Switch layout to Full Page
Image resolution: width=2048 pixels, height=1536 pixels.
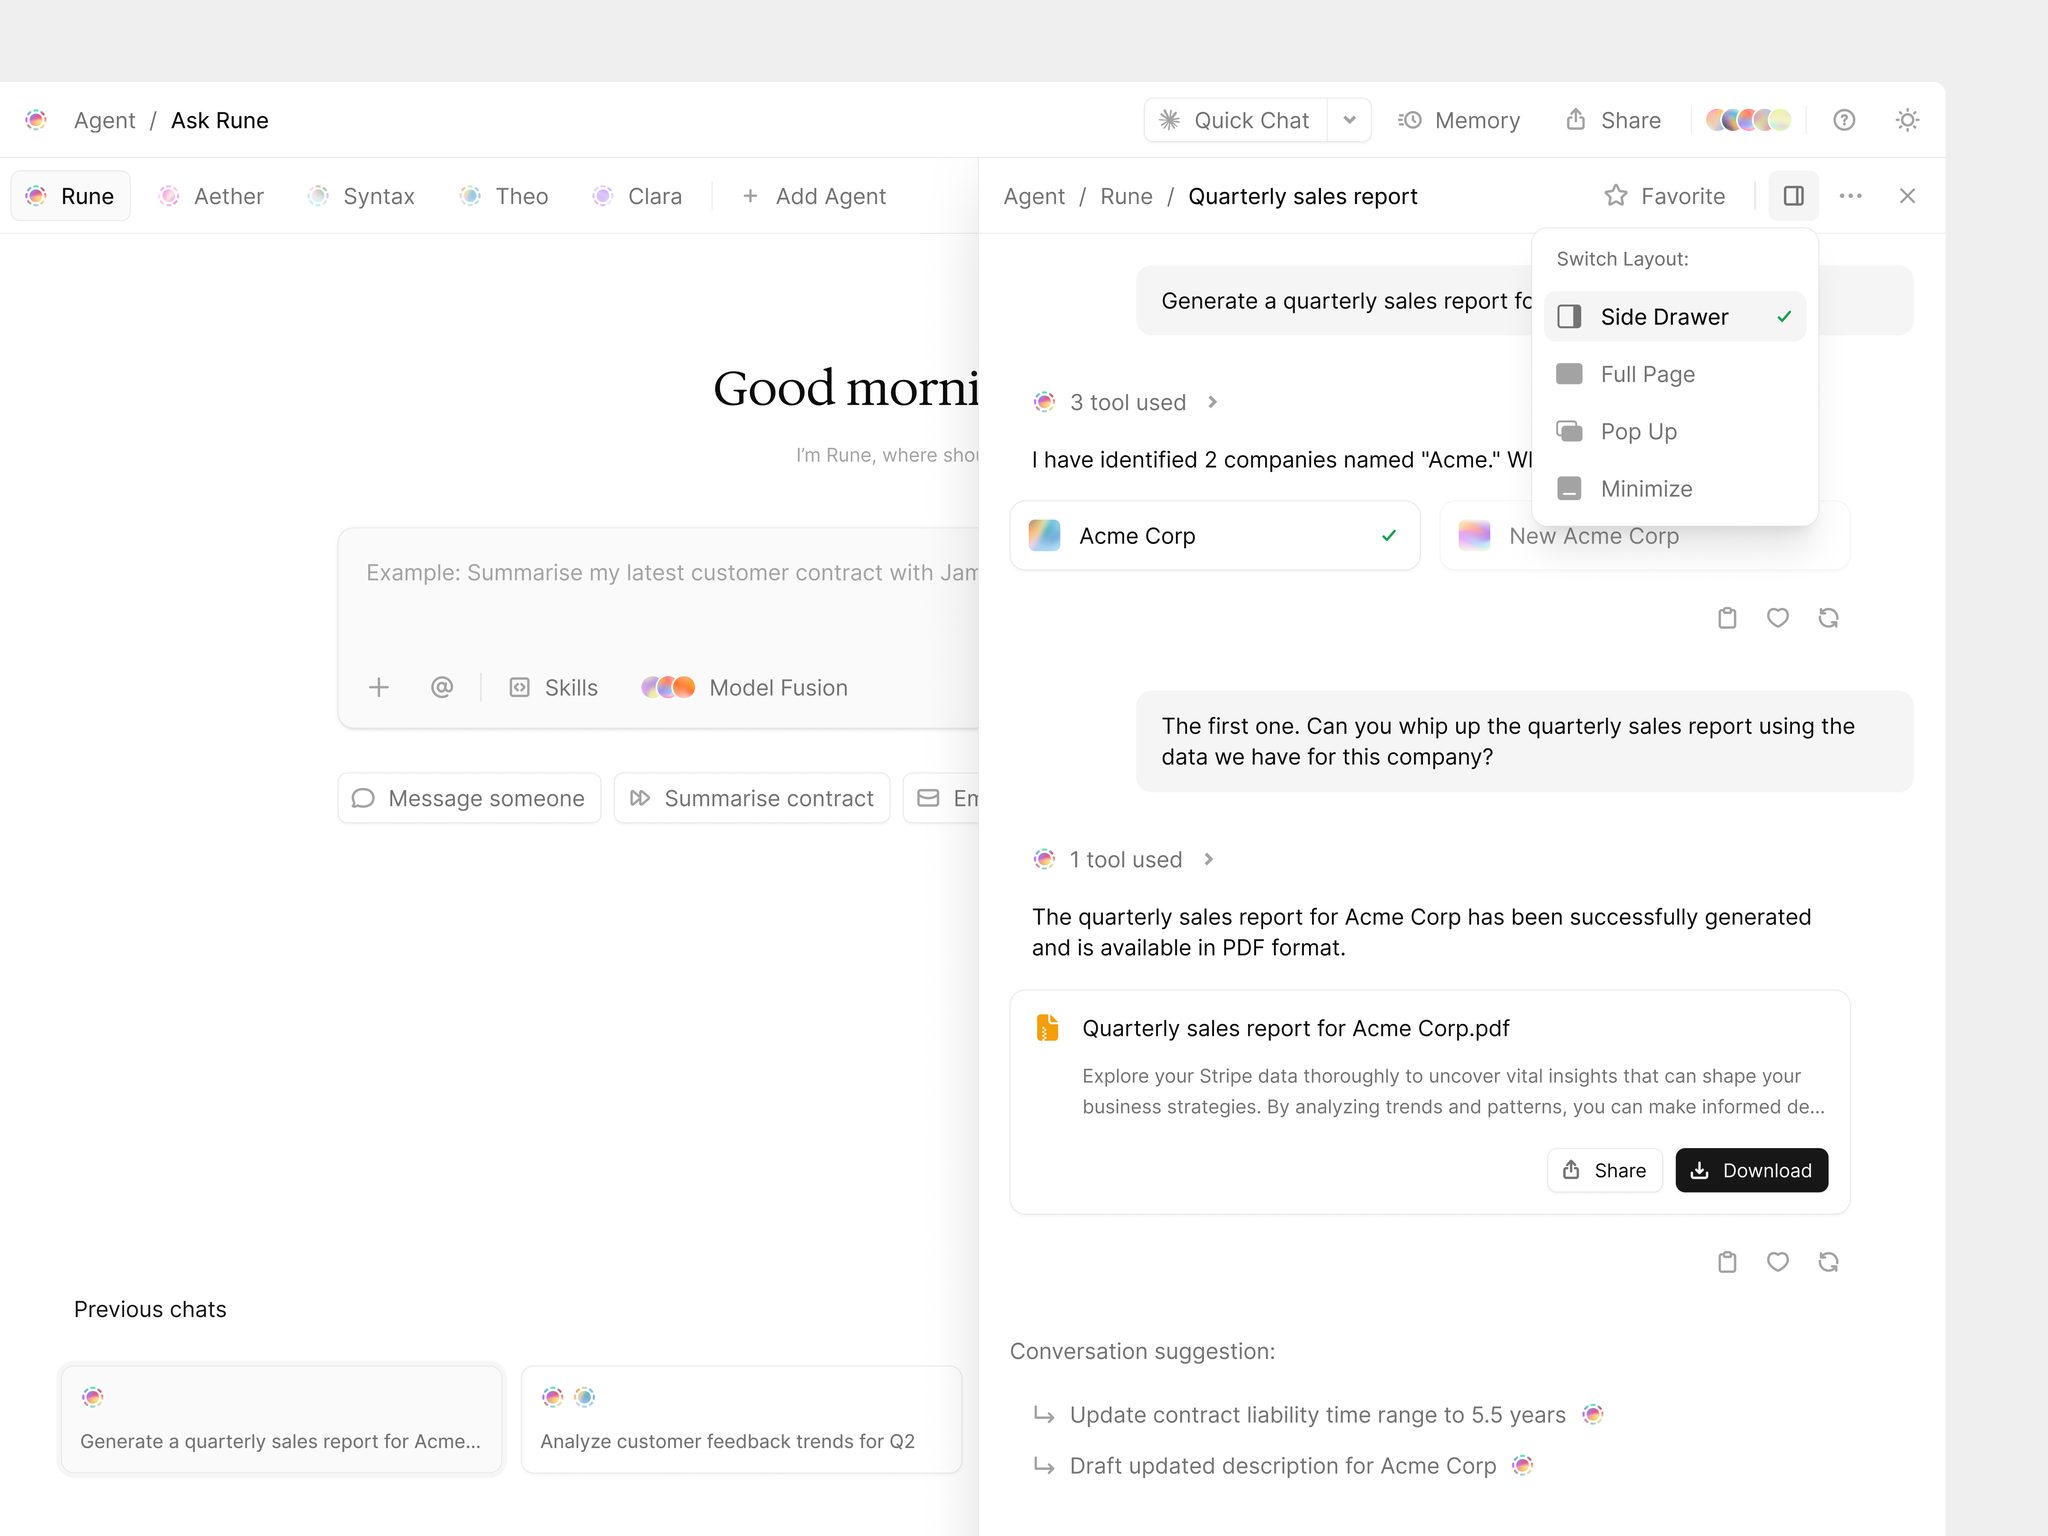(x=1675, y=374)
